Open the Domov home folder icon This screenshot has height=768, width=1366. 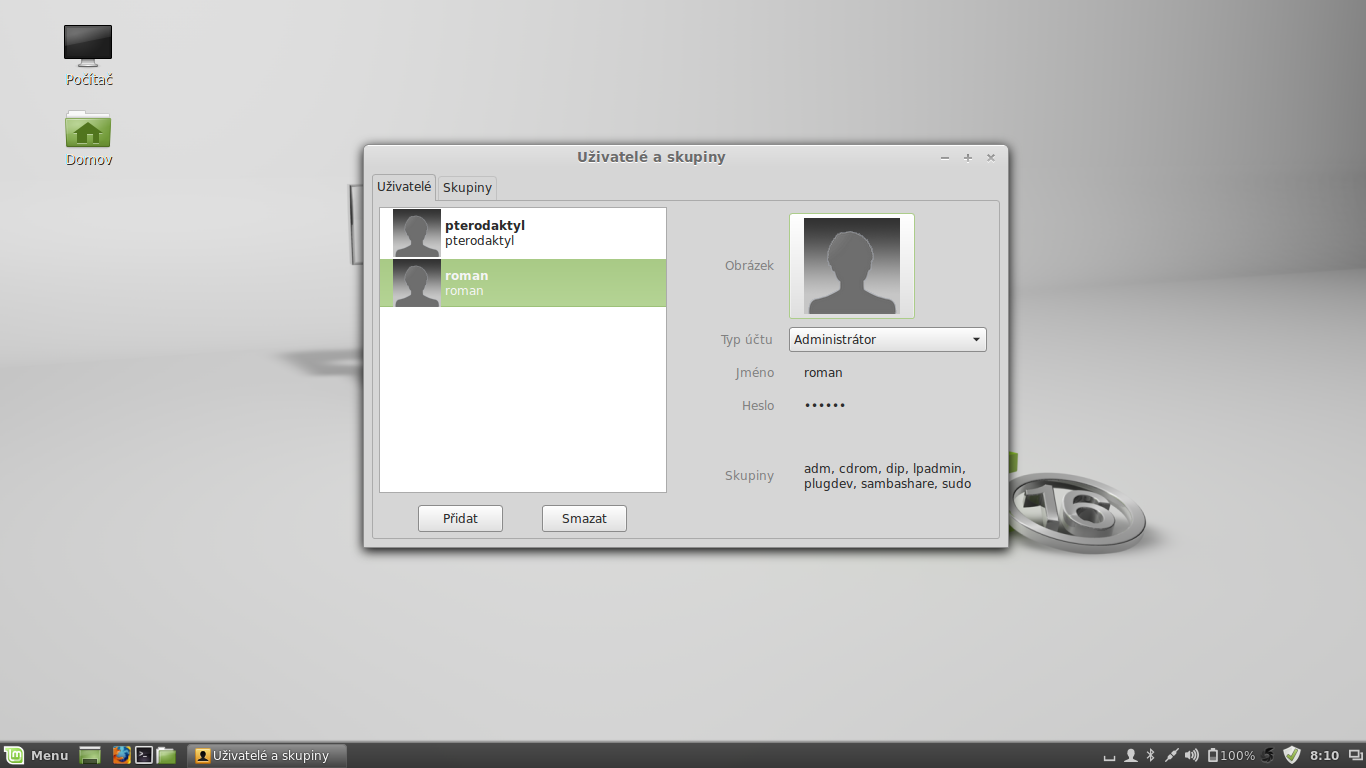pyautogui.click(x=87, y=130)
